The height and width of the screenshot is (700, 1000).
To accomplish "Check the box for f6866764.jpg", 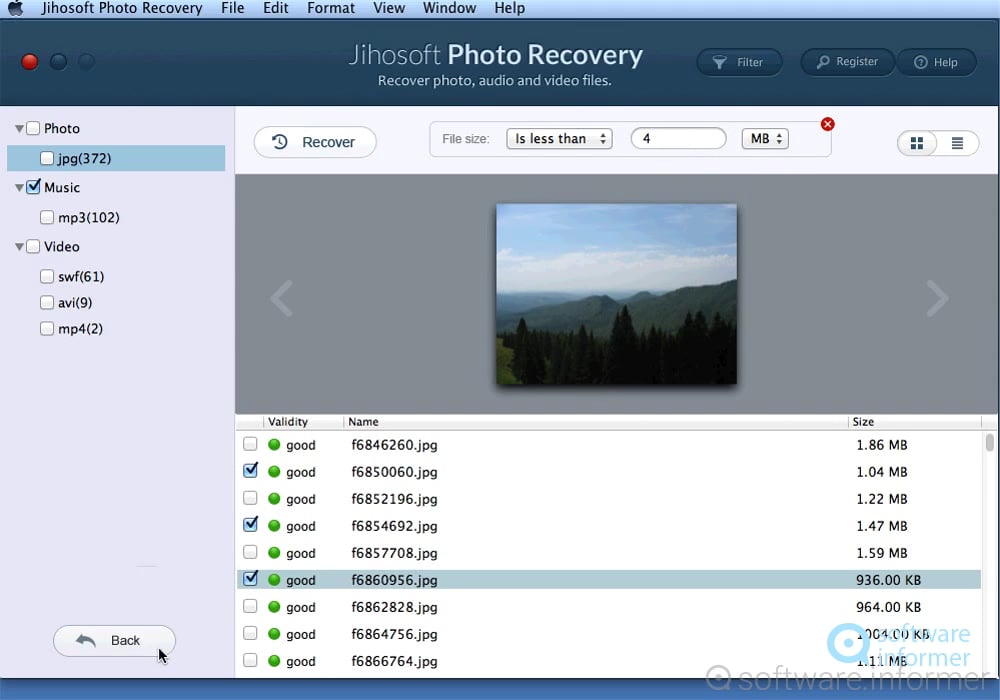I will 250,660.
